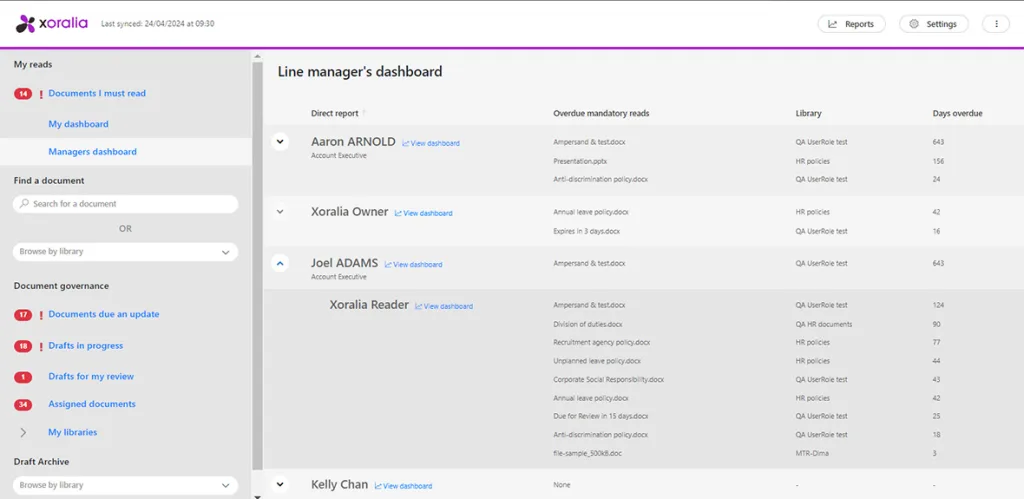Viewport: 1024px width, 499px height.
Task: Open My dashboard from sidebar
Action: click(78, 124)
